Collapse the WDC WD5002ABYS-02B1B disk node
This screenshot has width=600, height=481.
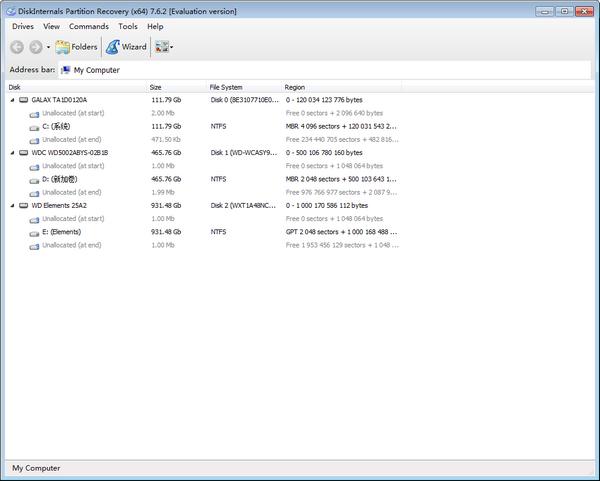[12, 153]
